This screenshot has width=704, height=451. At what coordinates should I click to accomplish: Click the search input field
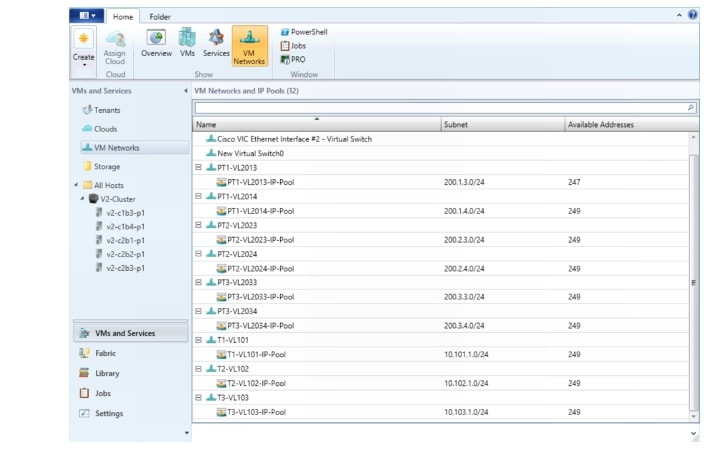click(x=438, y=107)
